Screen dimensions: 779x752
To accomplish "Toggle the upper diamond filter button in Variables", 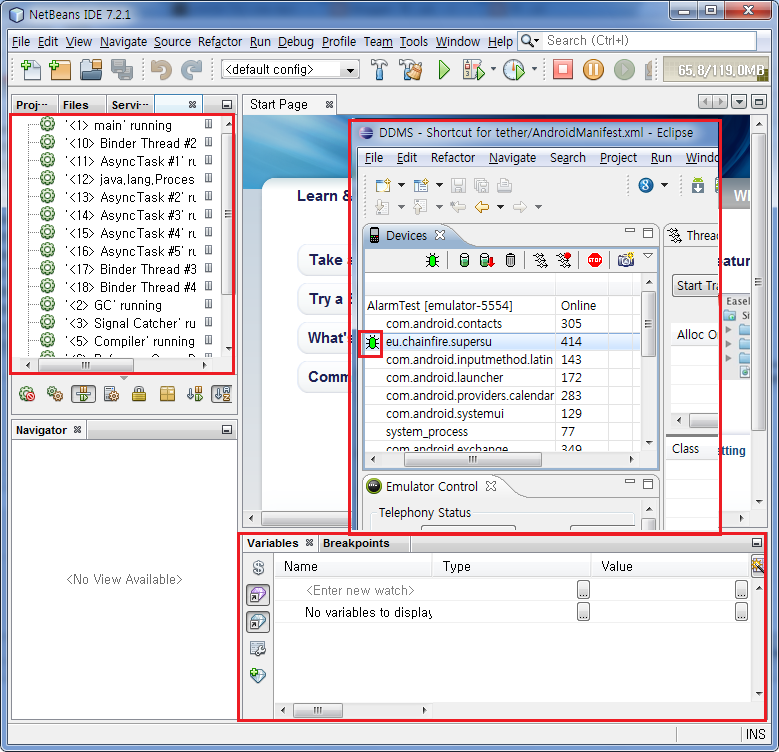I will pos(258,595).
